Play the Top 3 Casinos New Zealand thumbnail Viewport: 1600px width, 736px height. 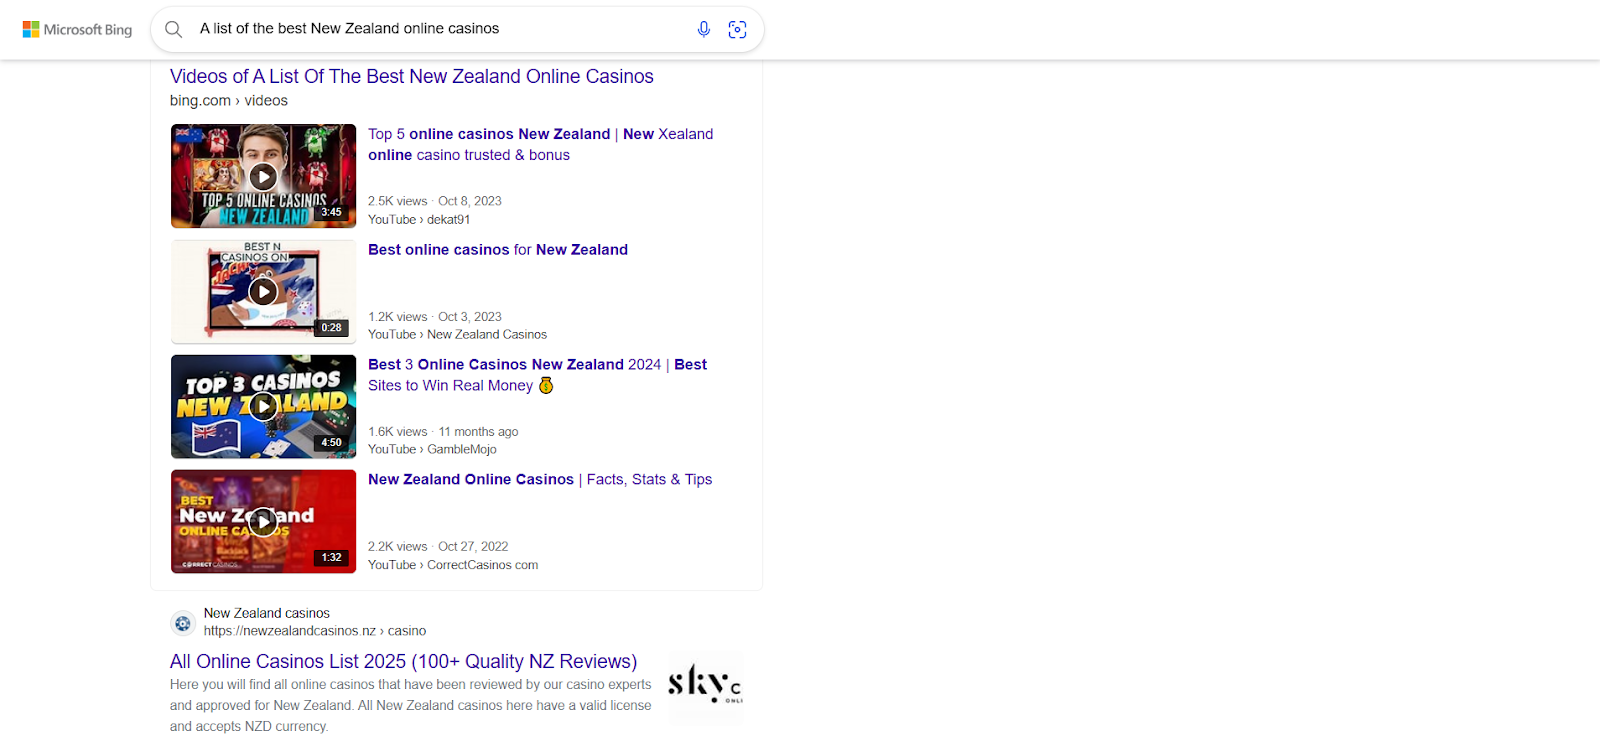[x=263, y=406]
